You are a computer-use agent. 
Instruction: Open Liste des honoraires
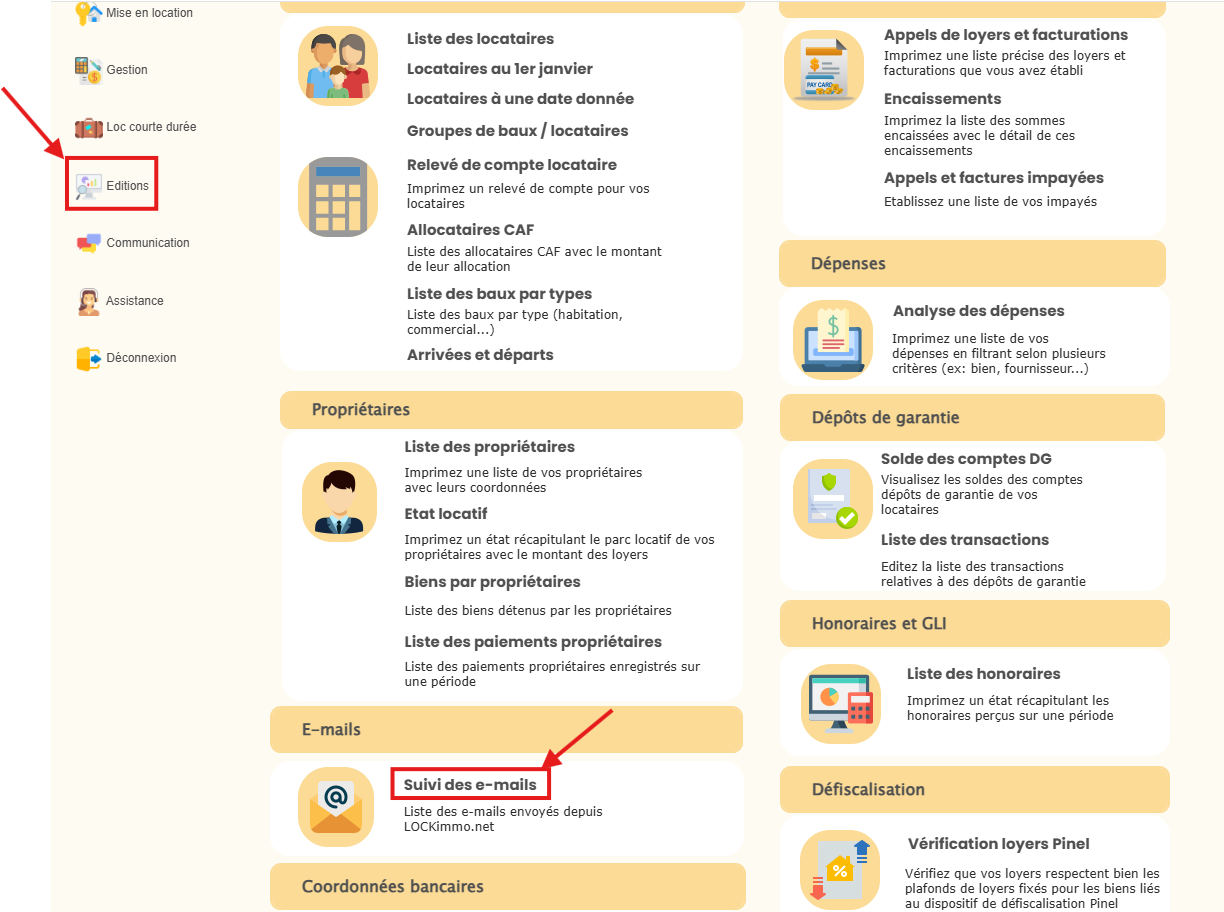coord(984,674)
